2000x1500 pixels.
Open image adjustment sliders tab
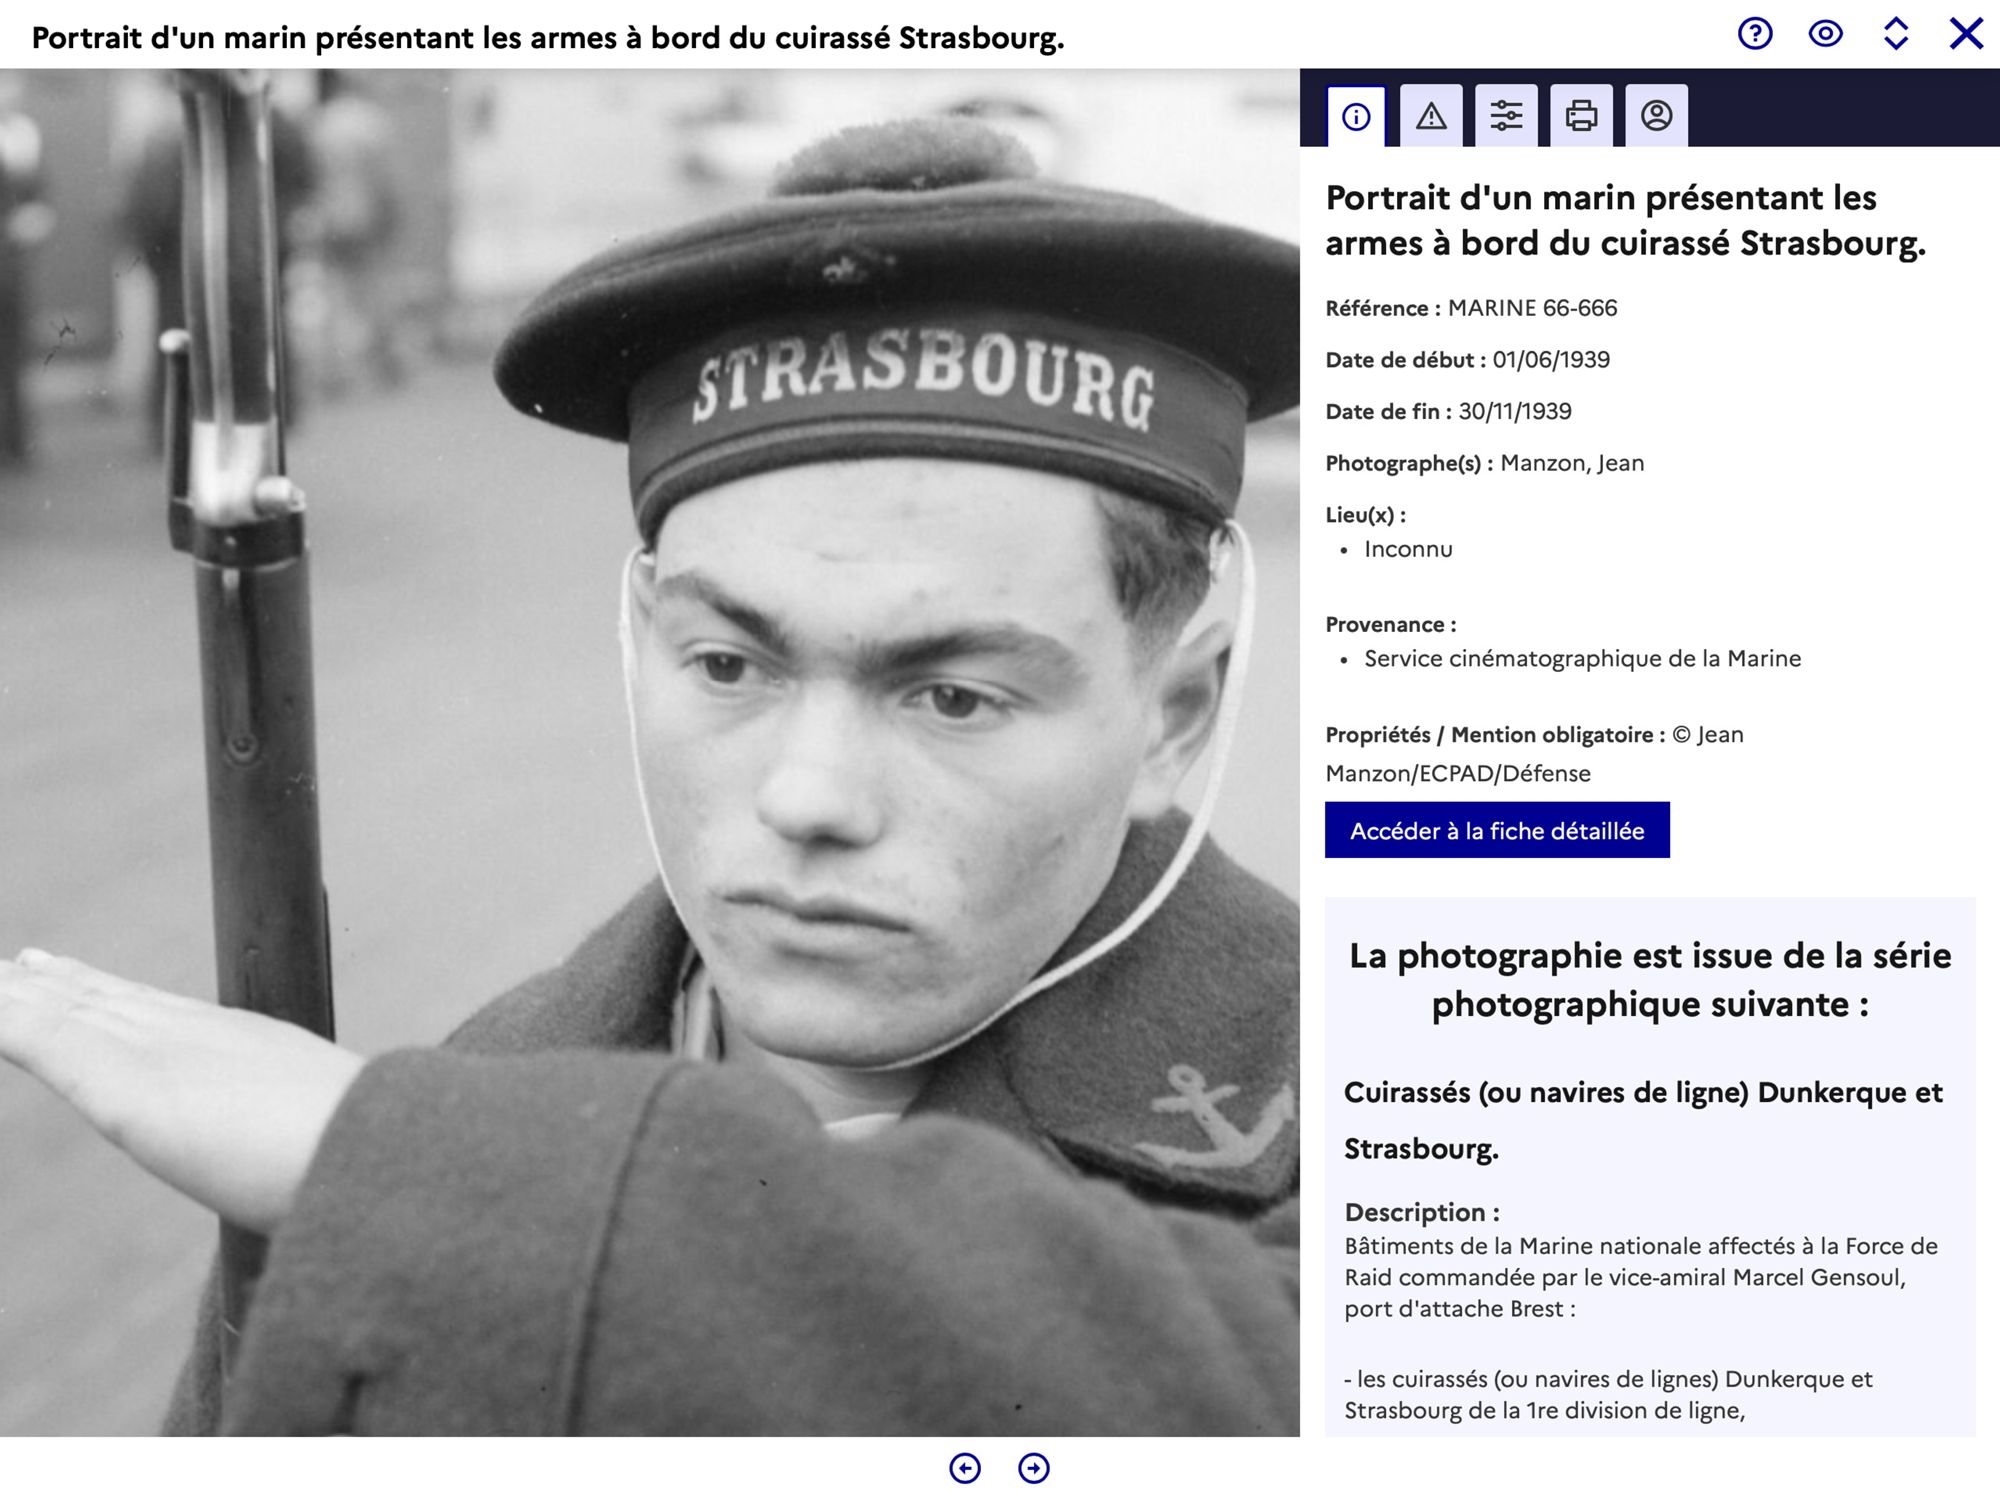(1506, 116)
